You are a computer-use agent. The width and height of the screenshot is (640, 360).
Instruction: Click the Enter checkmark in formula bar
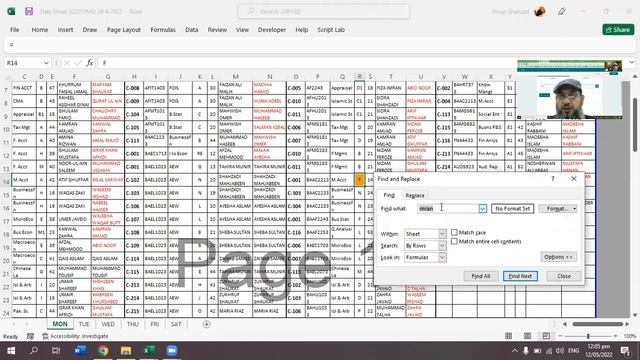78,63
